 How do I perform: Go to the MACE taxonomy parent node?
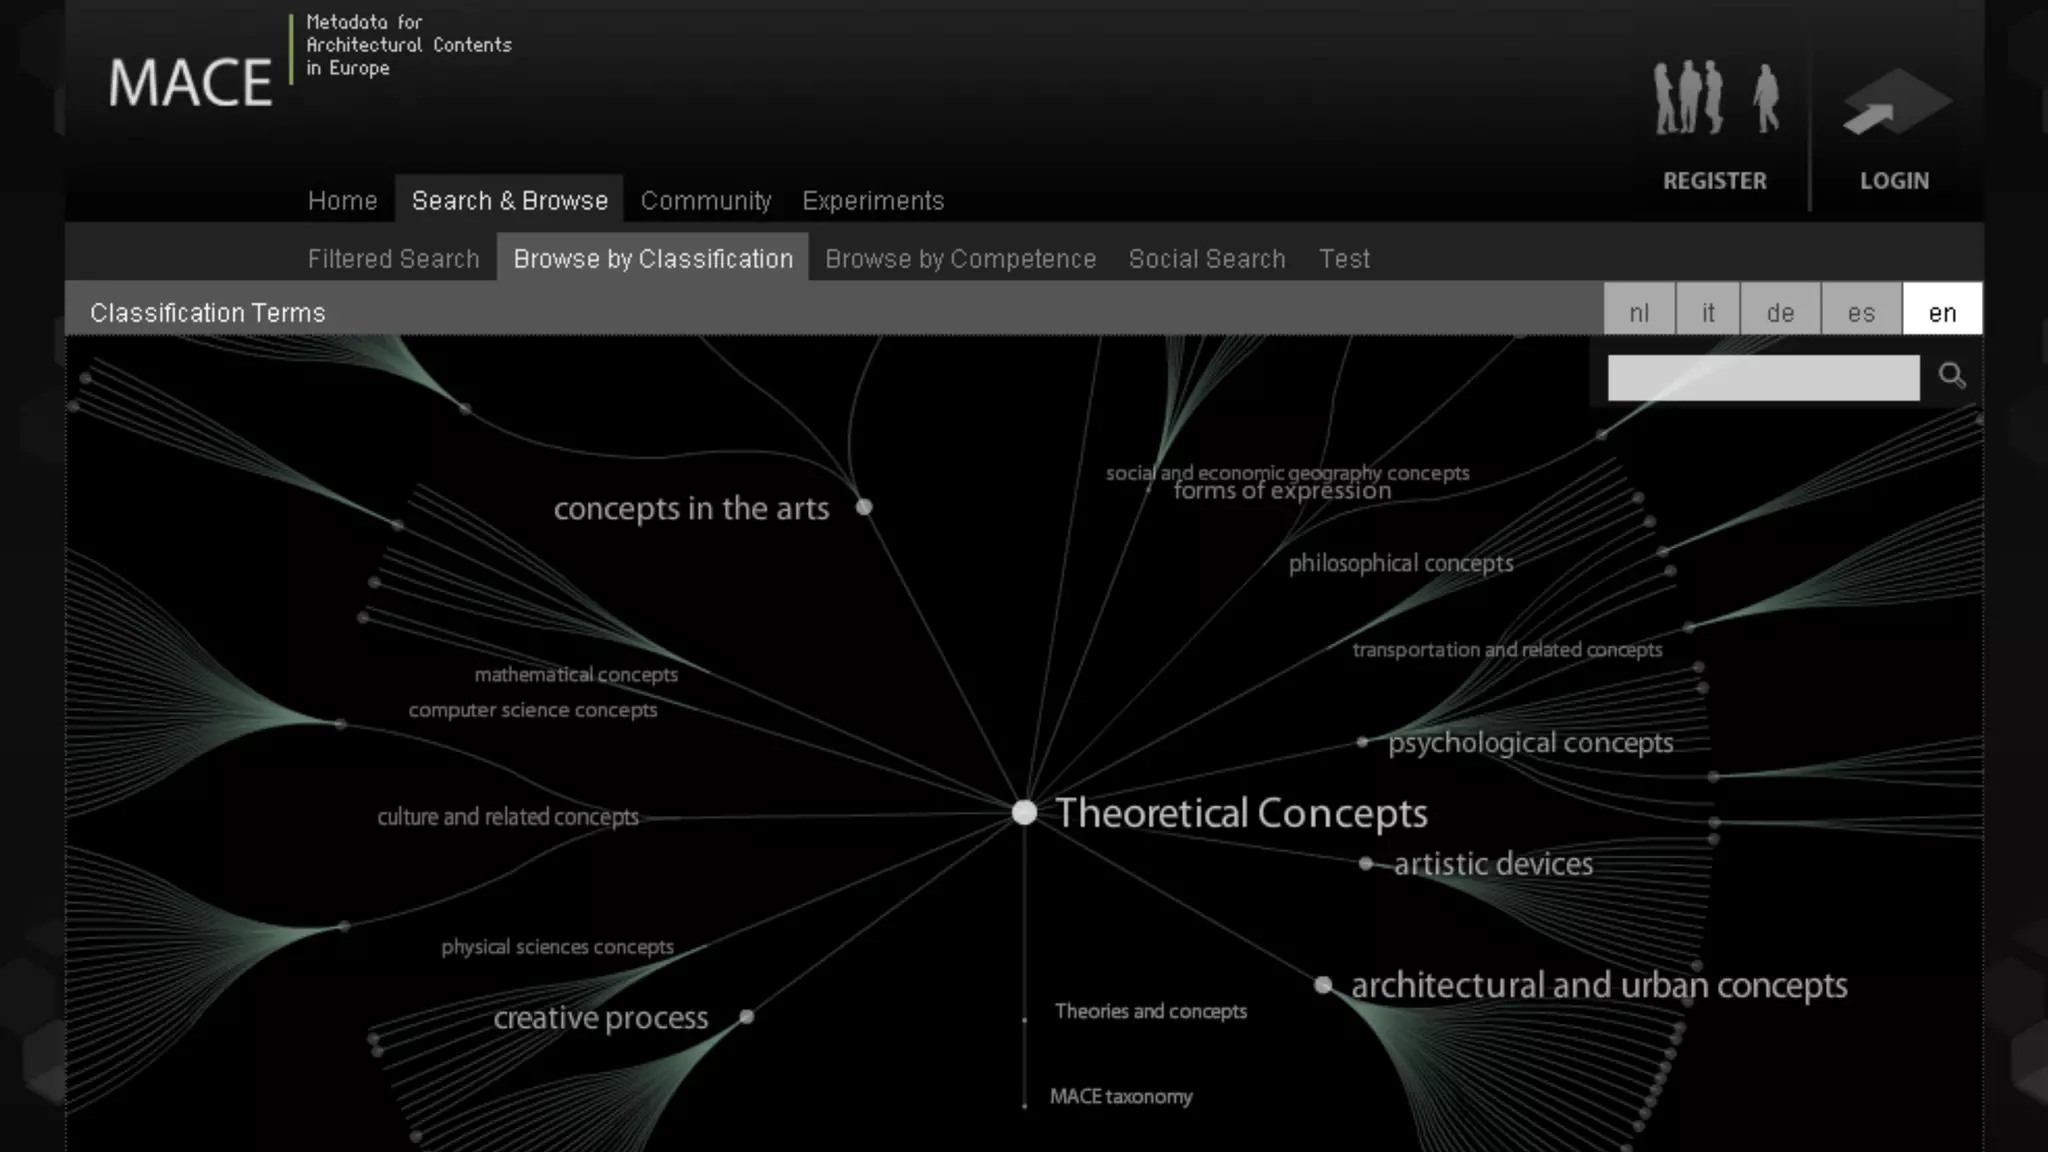(x=1120, y=1097)
